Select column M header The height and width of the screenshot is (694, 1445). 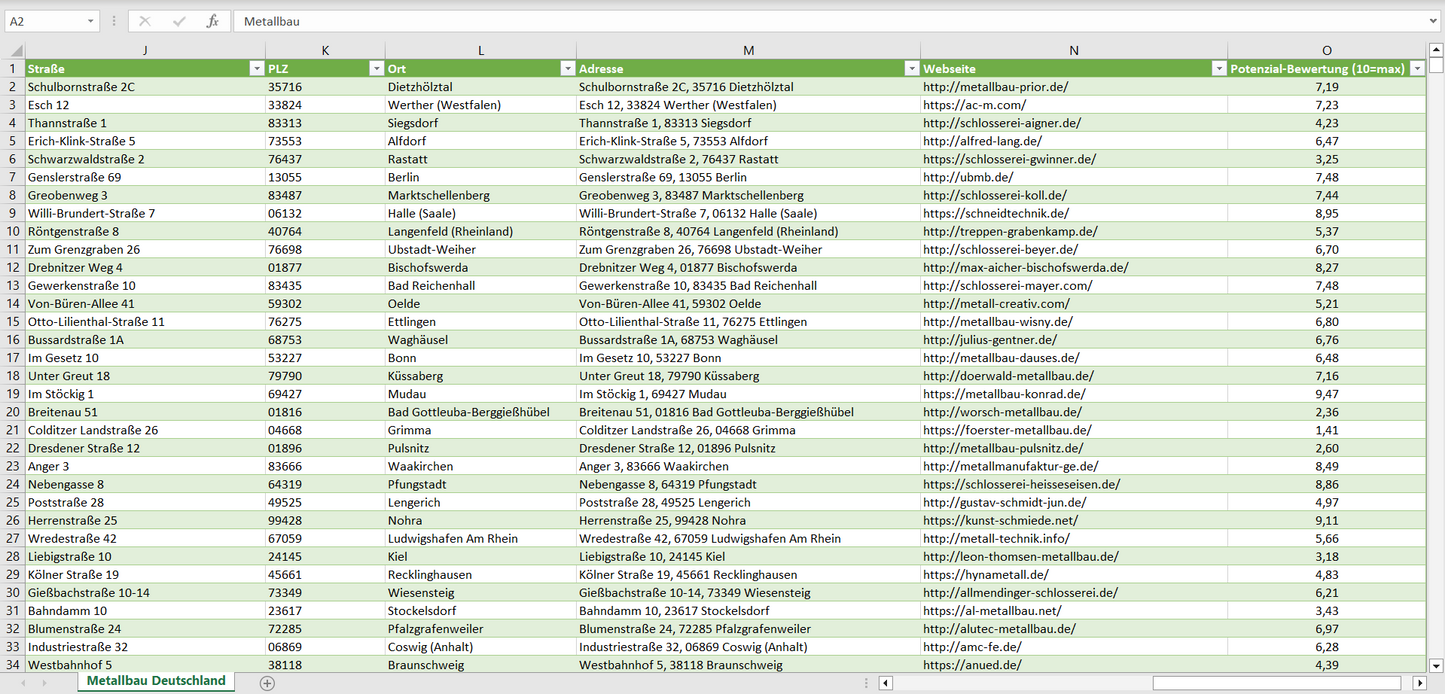tap(748, 50)
